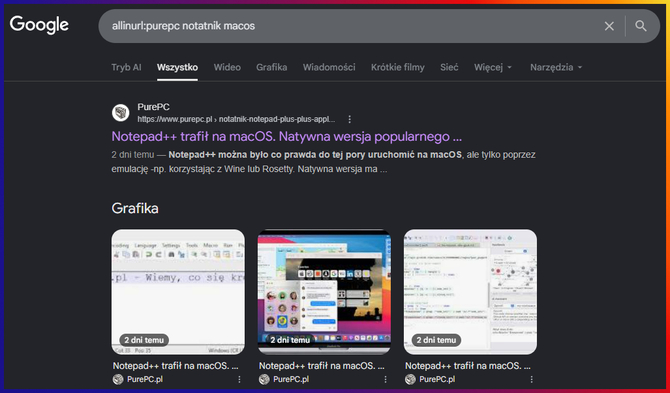Switch to Tryb AI tab

[x=126, y=67]
